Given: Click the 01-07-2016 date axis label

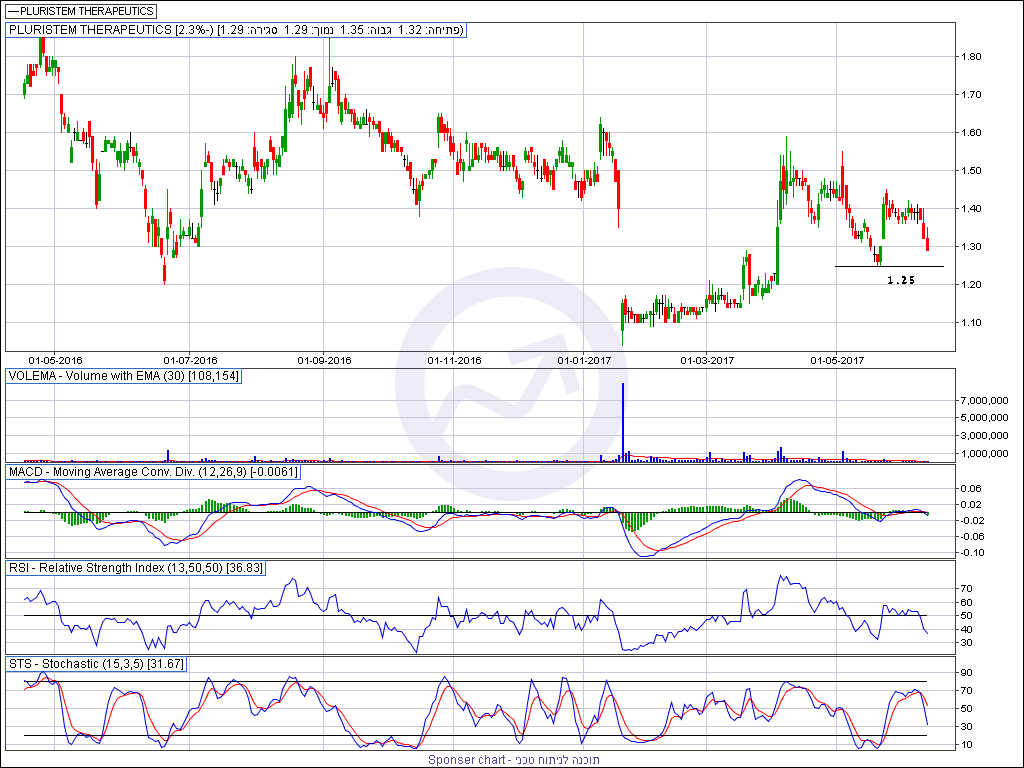Looking at the screenshot, I should (190, 360).
